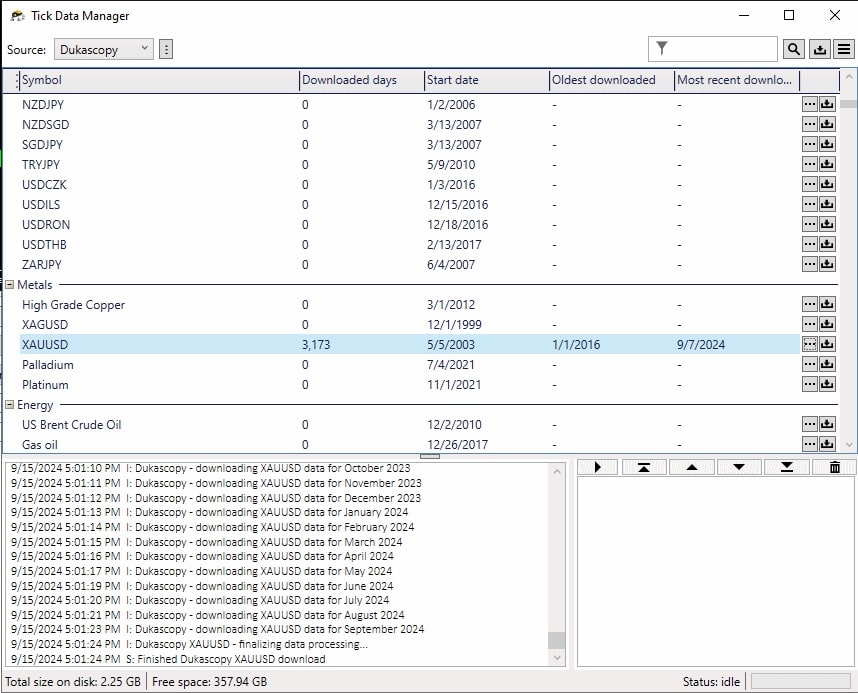Download data for XAUUSD
Screen dimensions: 858x693
click(x=827, y=344)
